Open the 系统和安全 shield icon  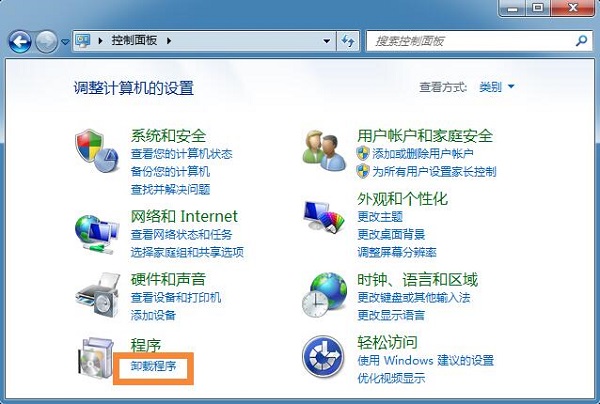click(x=97, y=151)
